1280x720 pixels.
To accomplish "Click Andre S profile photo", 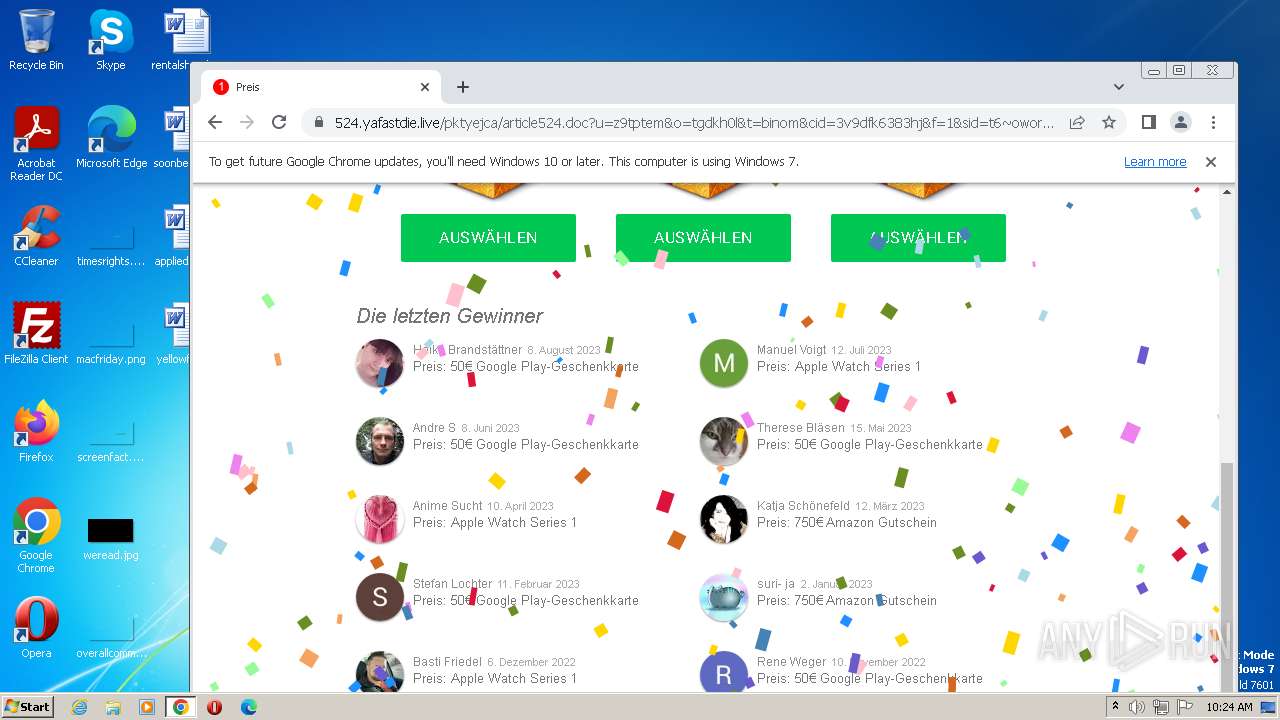I will coord(380,442).
